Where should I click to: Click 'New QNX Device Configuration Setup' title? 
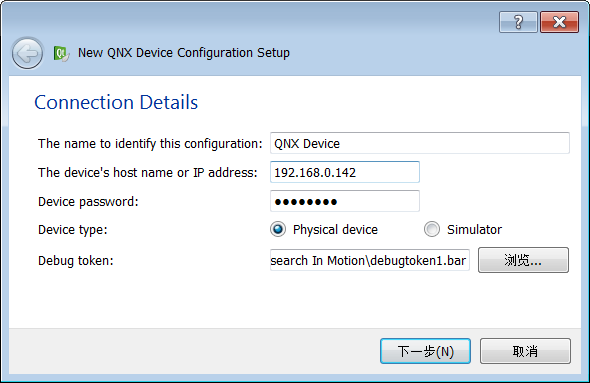point(184,53)
